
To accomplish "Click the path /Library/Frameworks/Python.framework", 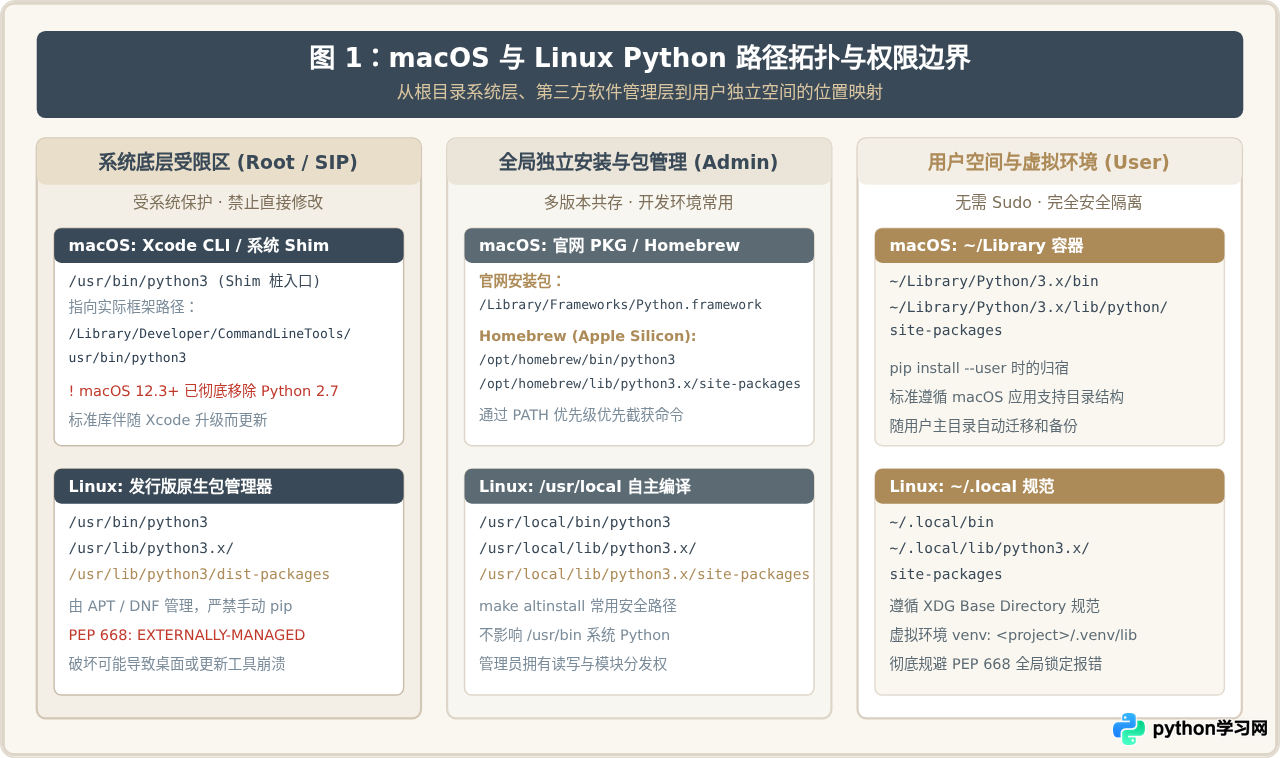I will tap(620, 304).
